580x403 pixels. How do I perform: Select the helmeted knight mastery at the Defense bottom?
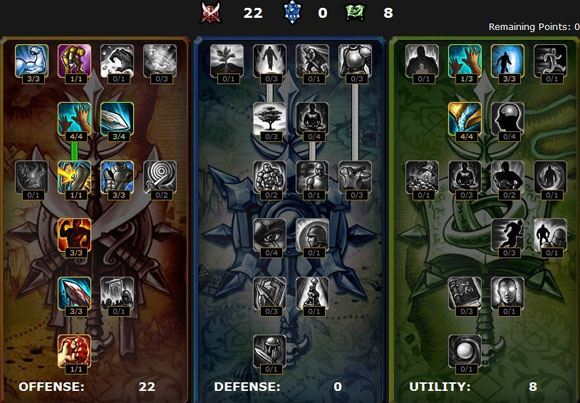270,351
